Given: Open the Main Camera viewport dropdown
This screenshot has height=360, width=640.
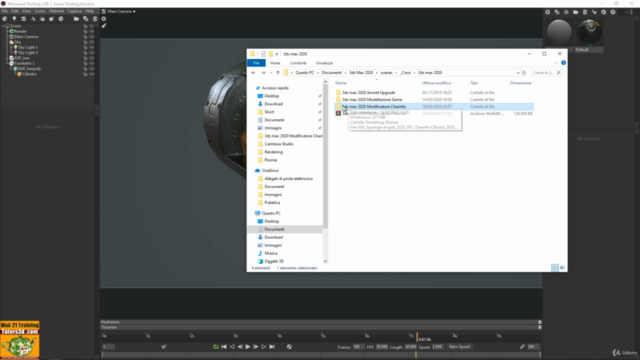Looking at the screenshot, I should click(119, 11).
